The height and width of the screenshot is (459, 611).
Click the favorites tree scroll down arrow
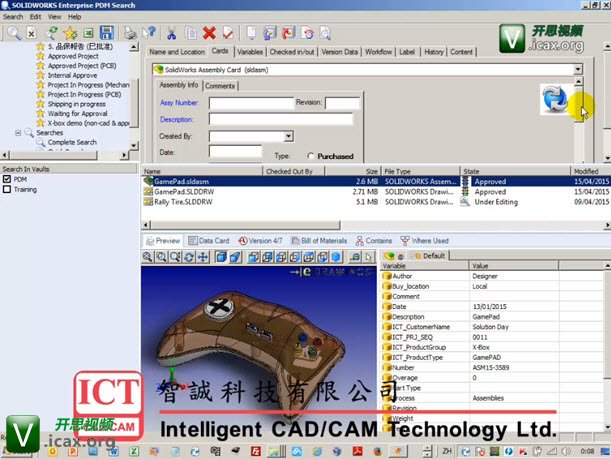(134, 146)
